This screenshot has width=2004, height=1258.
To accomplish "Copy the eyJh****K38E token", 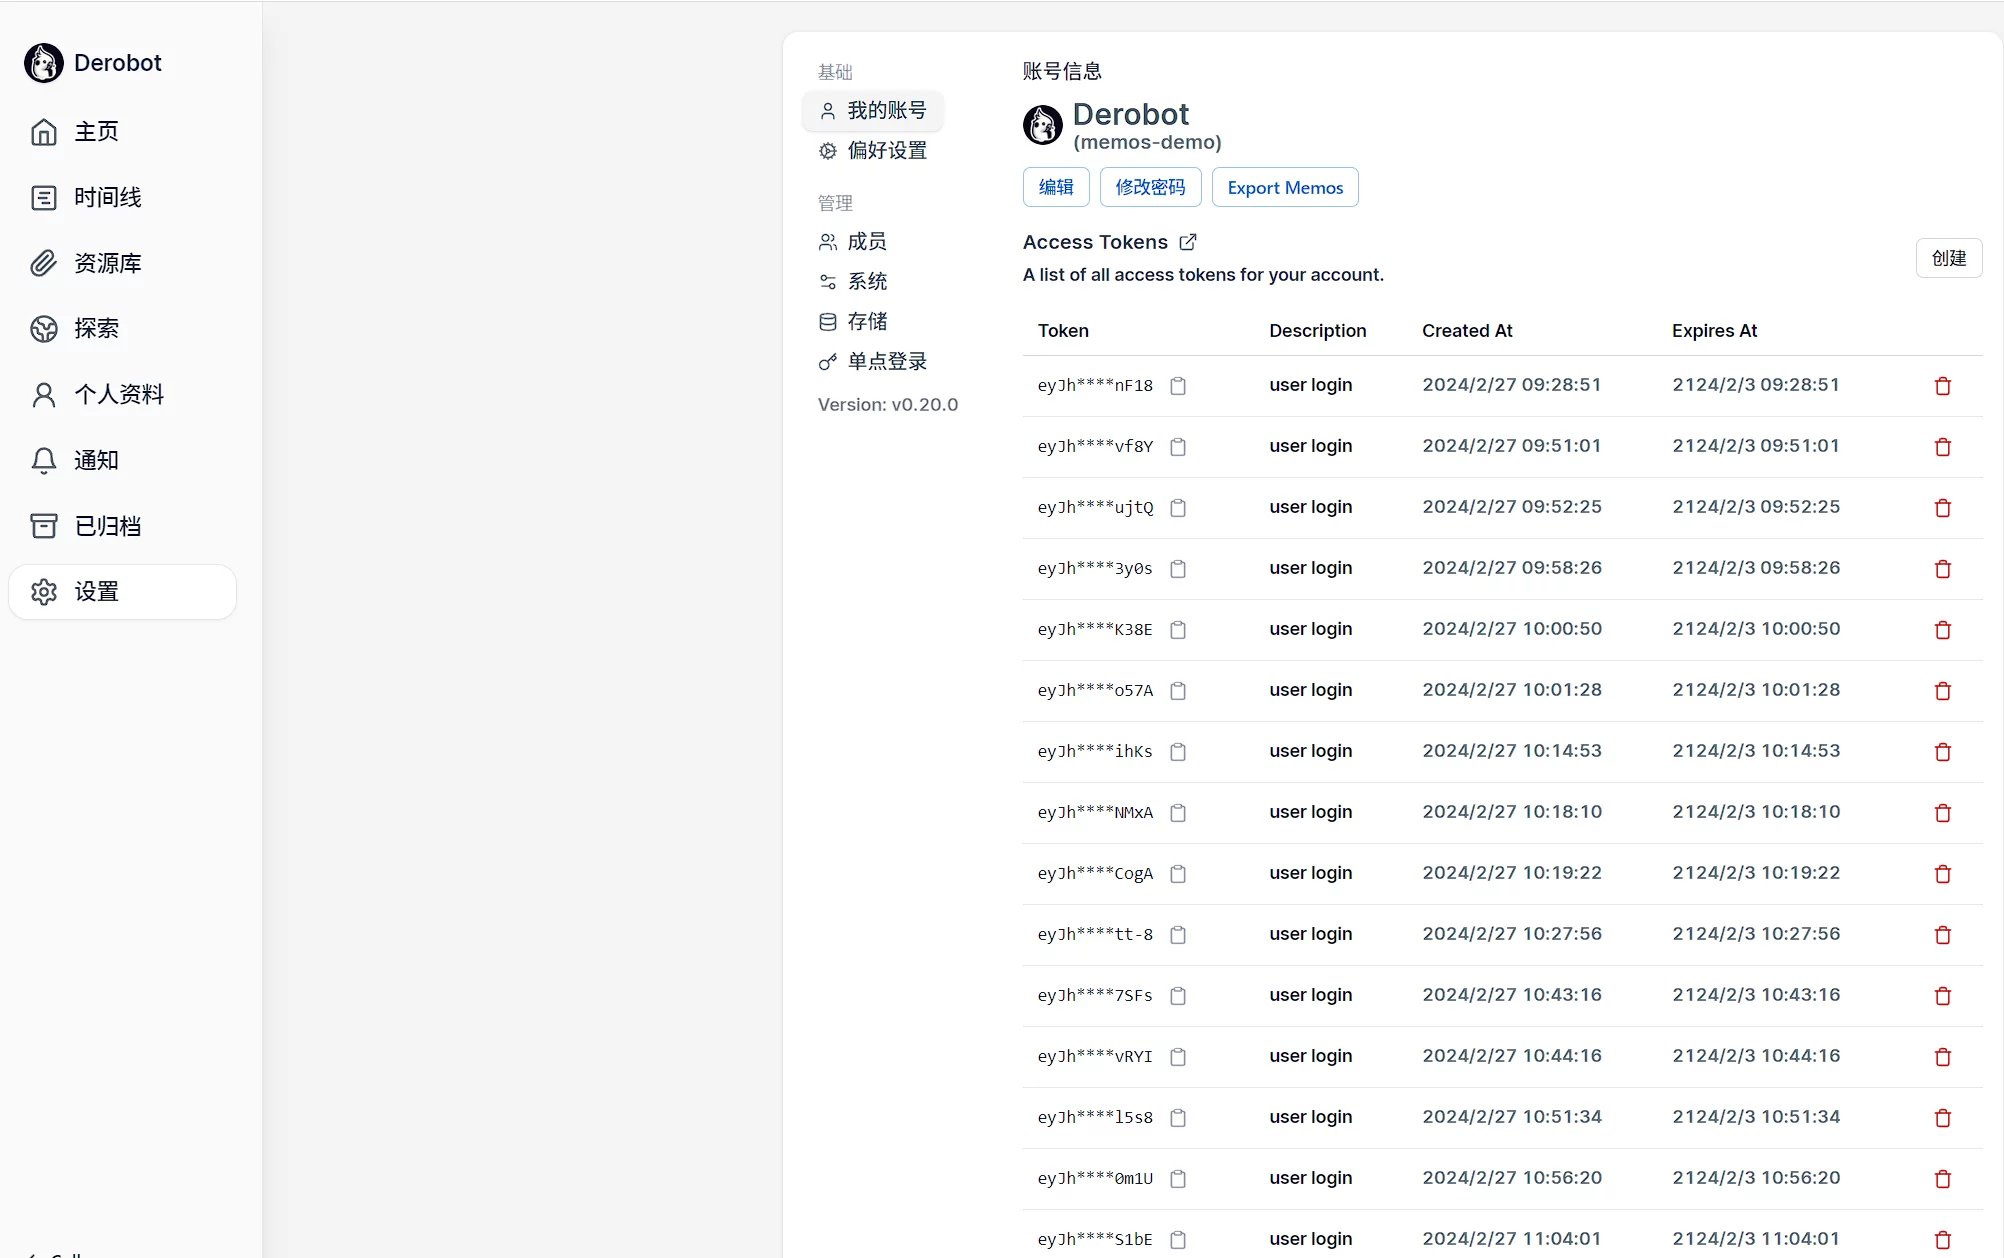I will pos(1178,630).
